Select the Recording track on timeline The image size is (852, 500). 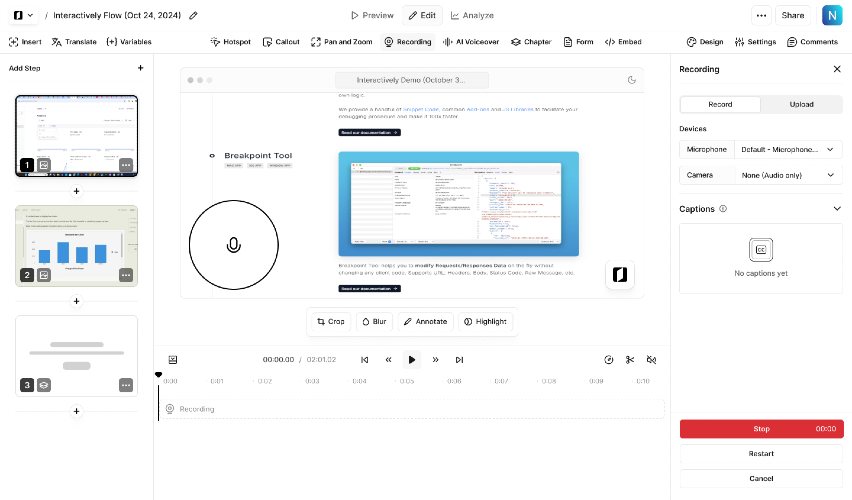click(x=412, y=409)
